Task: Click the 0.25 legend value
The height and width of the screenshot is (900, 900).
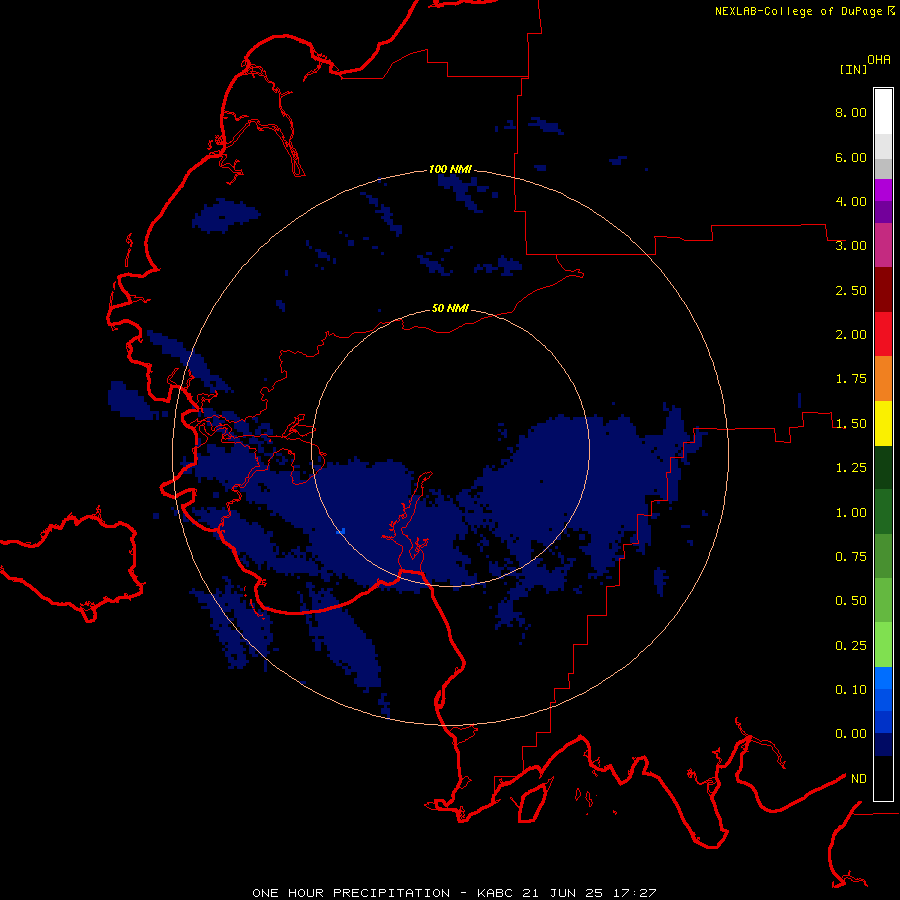Action: pyautogui.click(x=851, y=646)
